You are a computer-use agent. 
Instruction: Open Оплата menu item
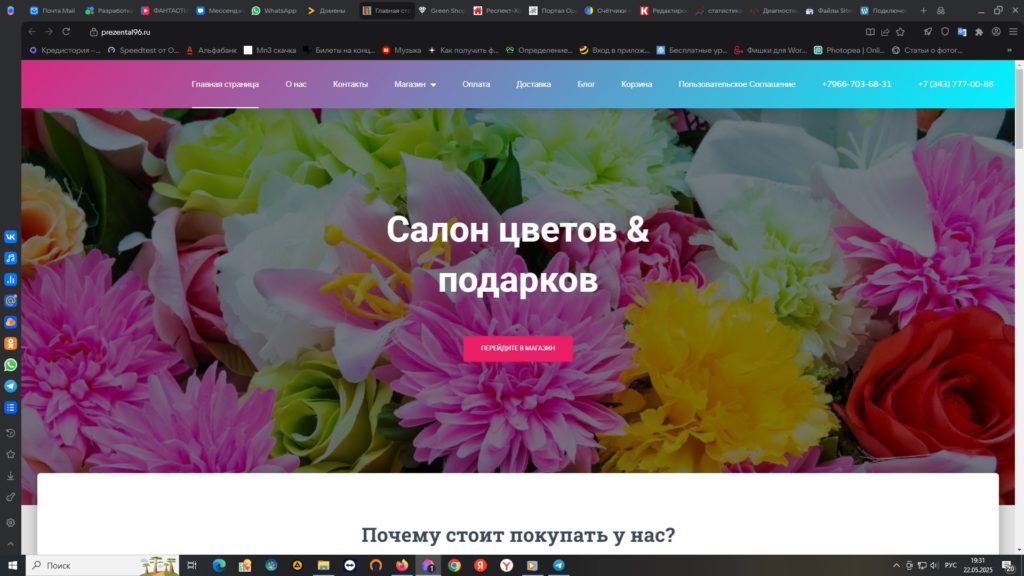[475, 84]
